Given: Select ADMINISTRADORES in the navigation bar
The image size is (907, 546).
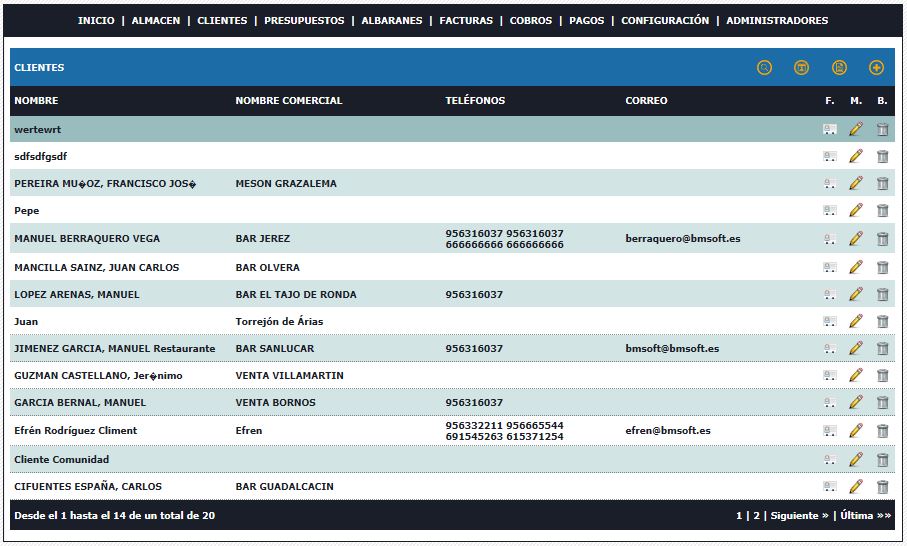Looking at the screenshot, I should point(777,21).
